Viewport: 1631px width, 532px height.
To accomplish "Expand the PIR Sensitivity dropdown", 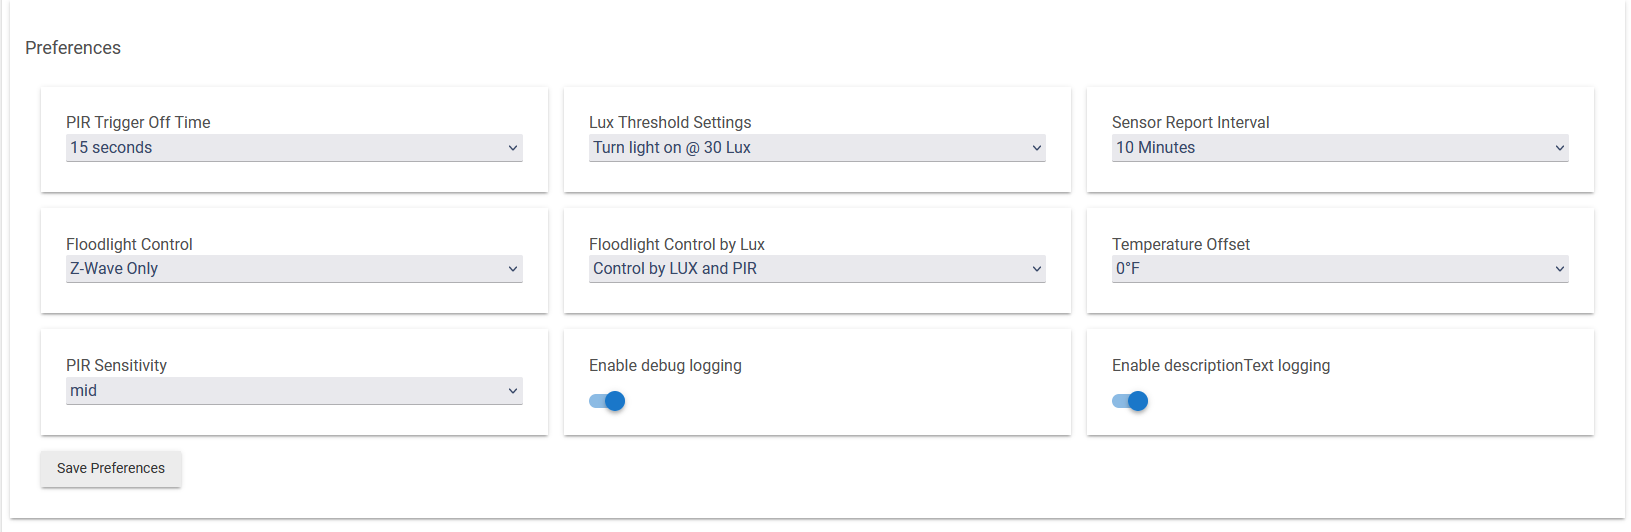I will click(294, 391).
